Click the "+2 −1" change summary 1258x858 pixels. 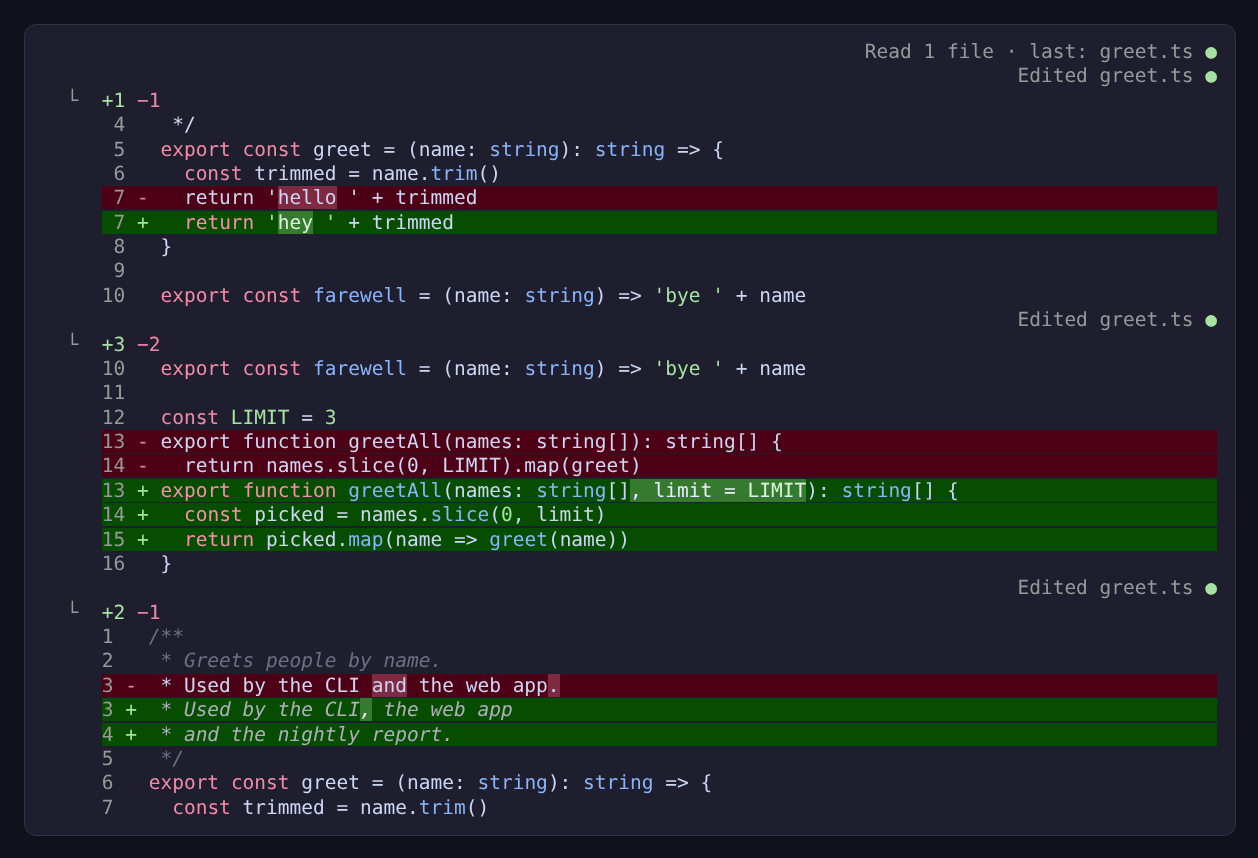131,612
